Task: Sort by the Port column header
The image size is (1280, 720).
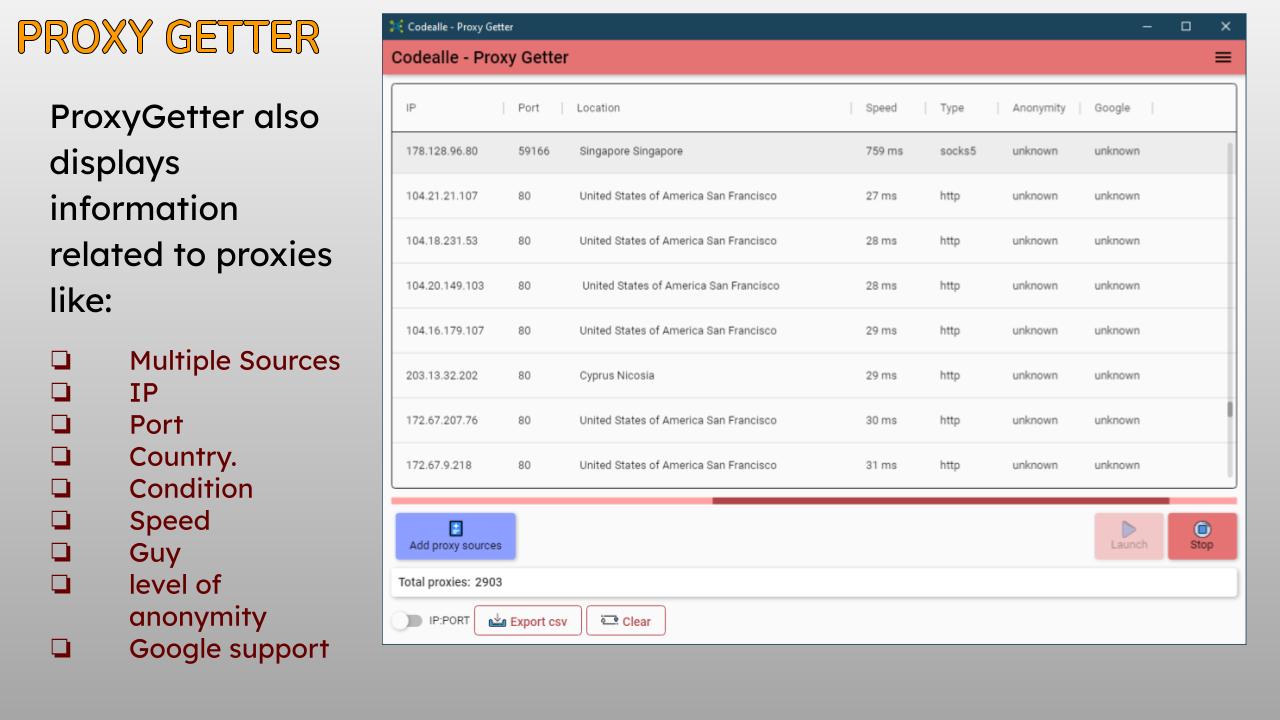Action: click(x=528, y=108)
